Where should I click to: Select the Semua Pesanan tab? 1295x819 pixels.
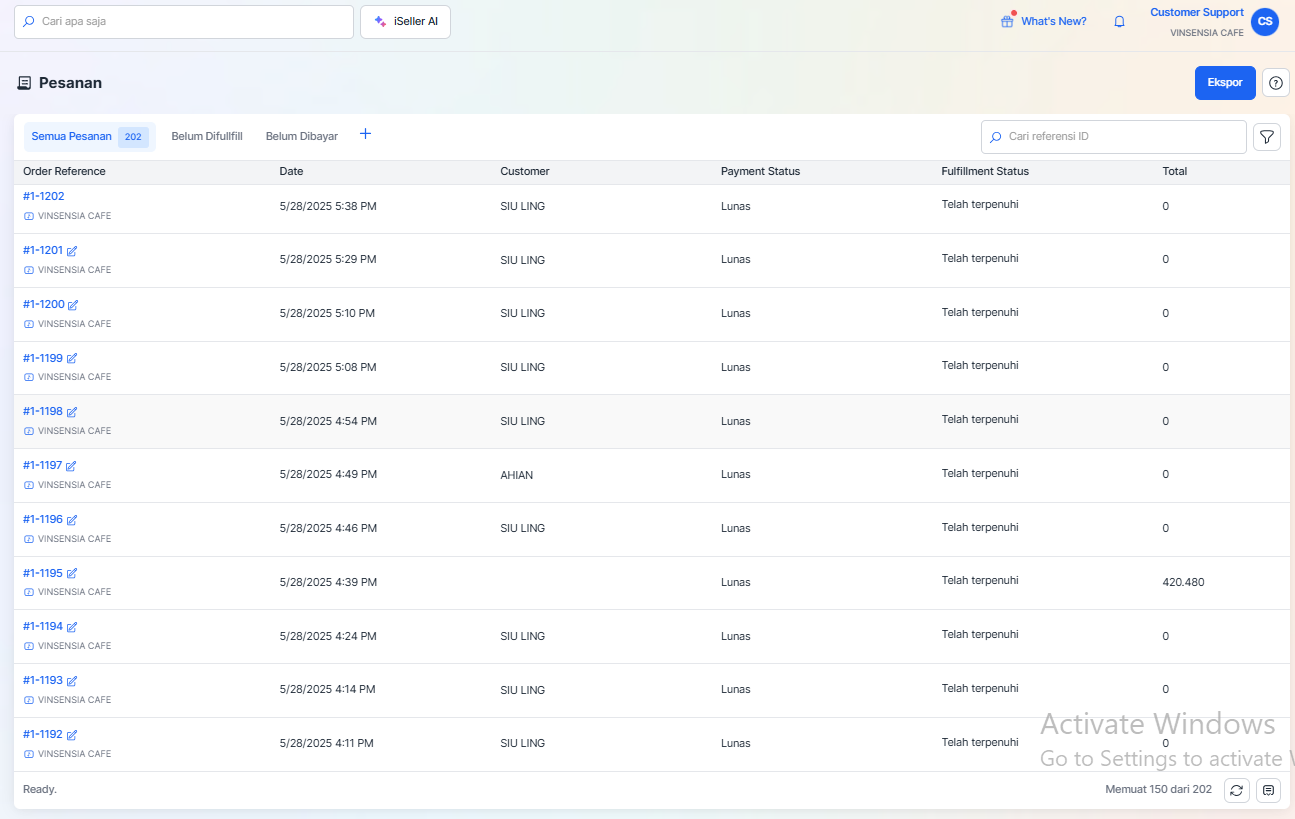(x=71, y=136)
